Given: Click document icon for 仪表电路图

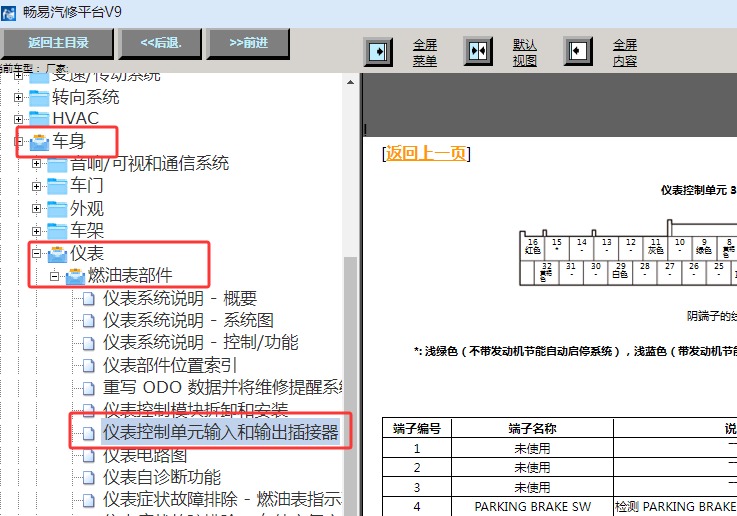Looking at the screenshot, I should [x=88, y=455].
